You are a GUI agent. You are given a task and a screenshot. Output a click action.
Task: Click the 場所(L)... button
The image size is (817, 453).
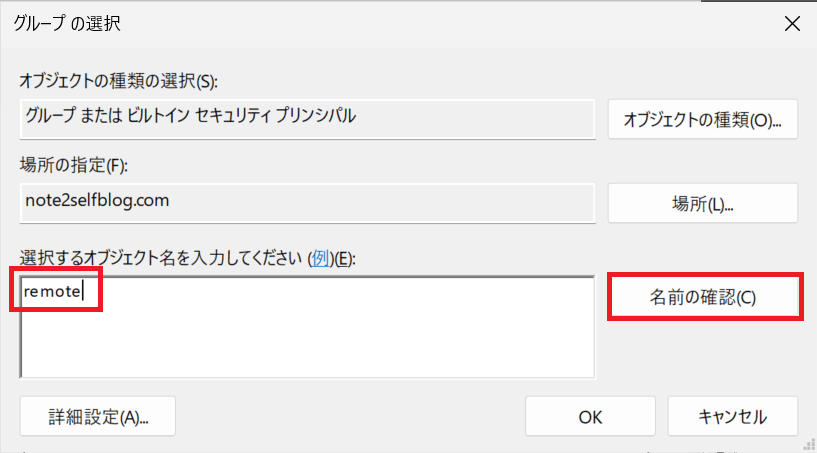click(x=702, y=204)
